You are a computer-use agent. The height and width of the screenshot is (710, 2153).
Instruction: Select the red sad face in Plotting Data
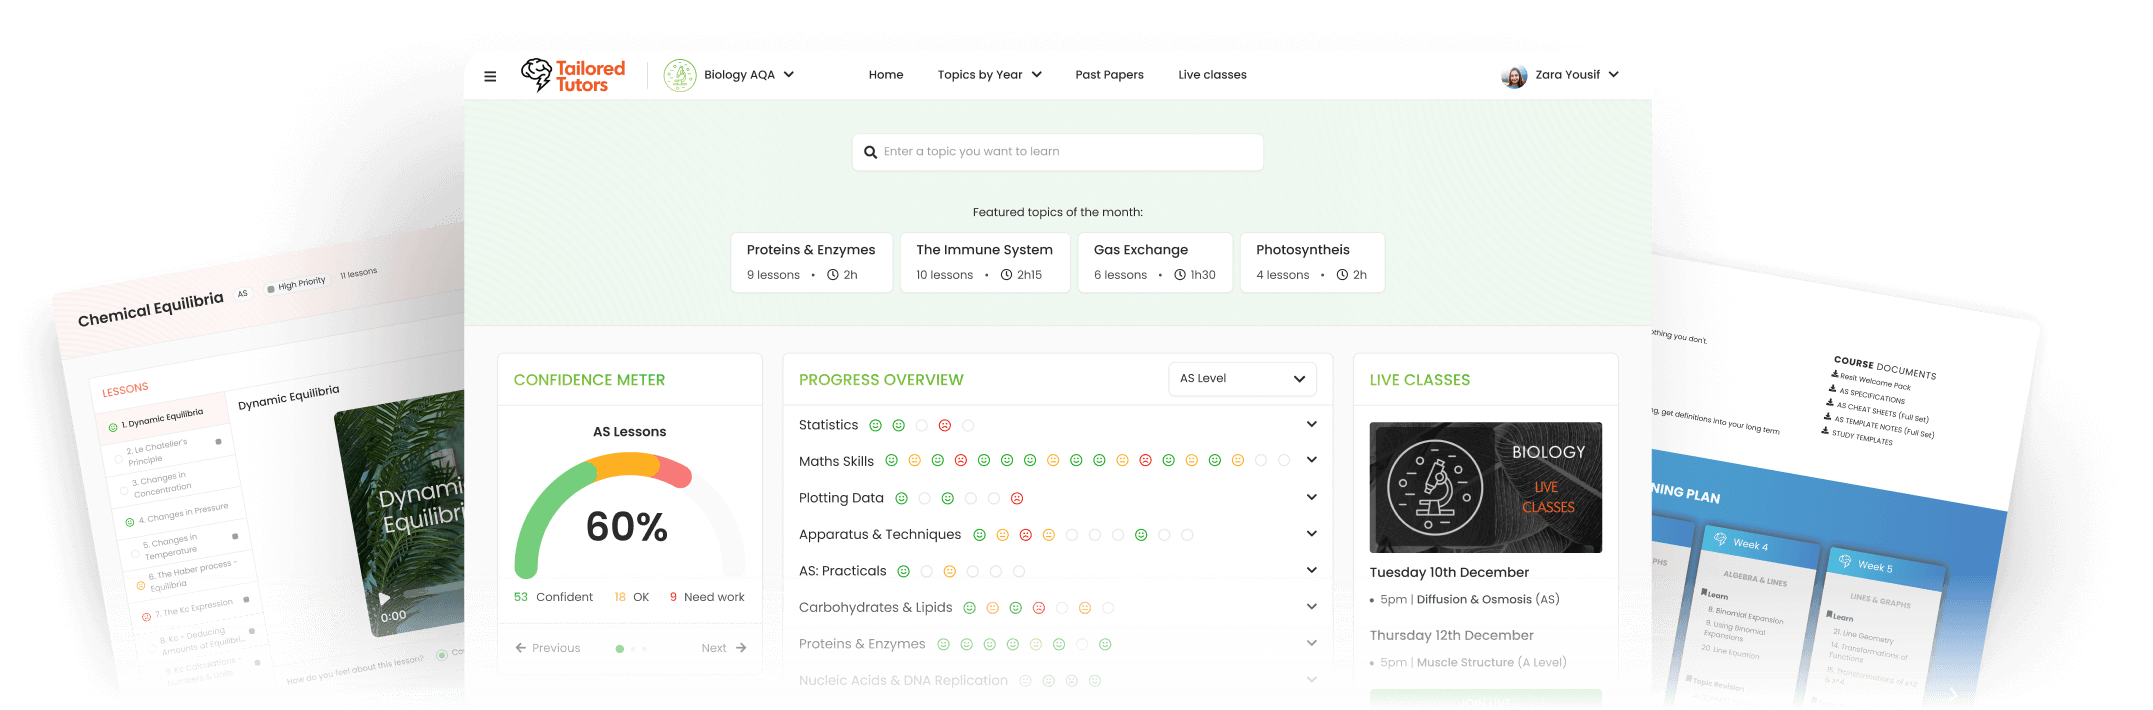1017,498
